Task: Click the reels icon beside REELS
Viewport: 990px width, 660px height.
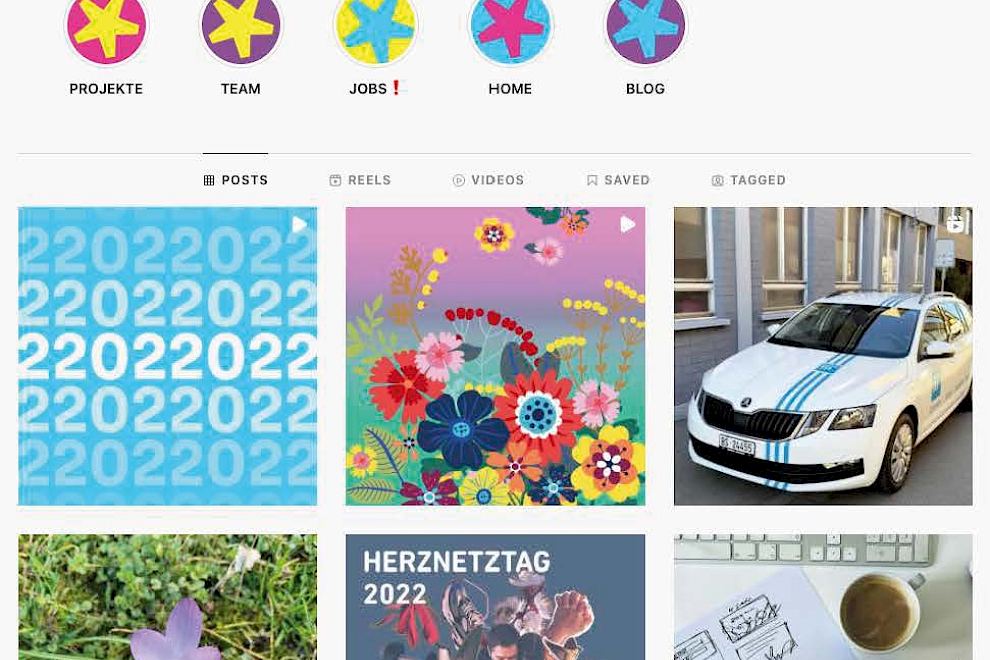Action: pos(335,181)
